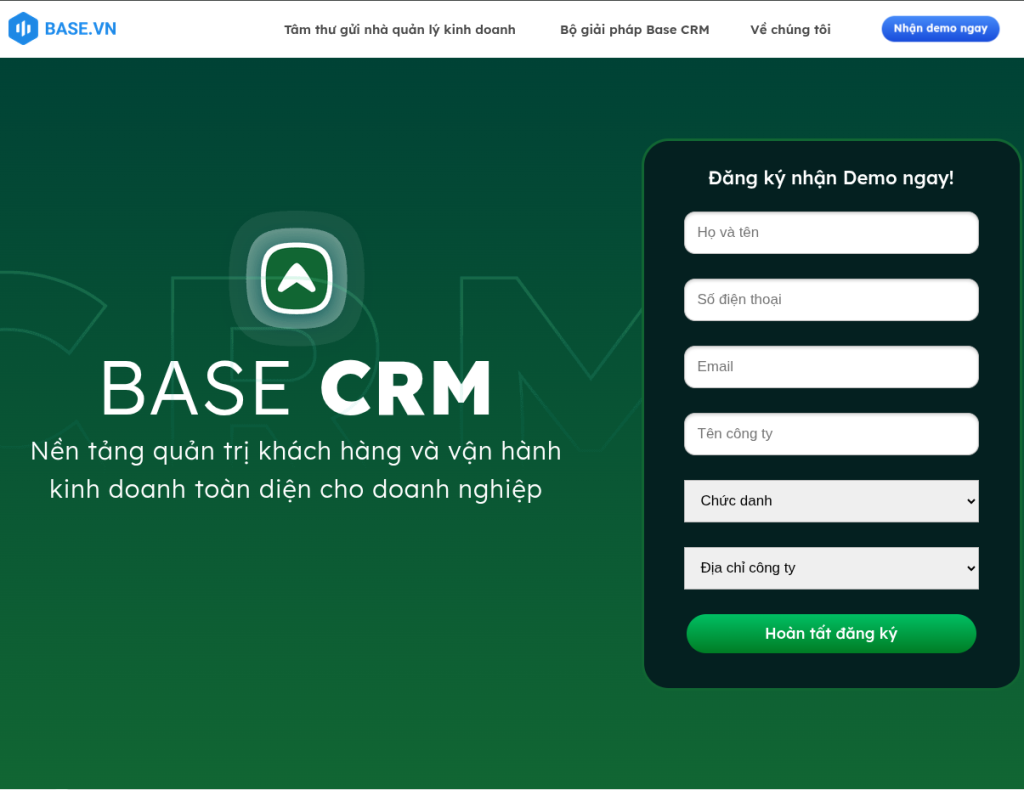This screenshot has height=790, width=1024.
Task: Click the "Đăng ký nhận Demo ngay!" heading
Action: point(831,178)
